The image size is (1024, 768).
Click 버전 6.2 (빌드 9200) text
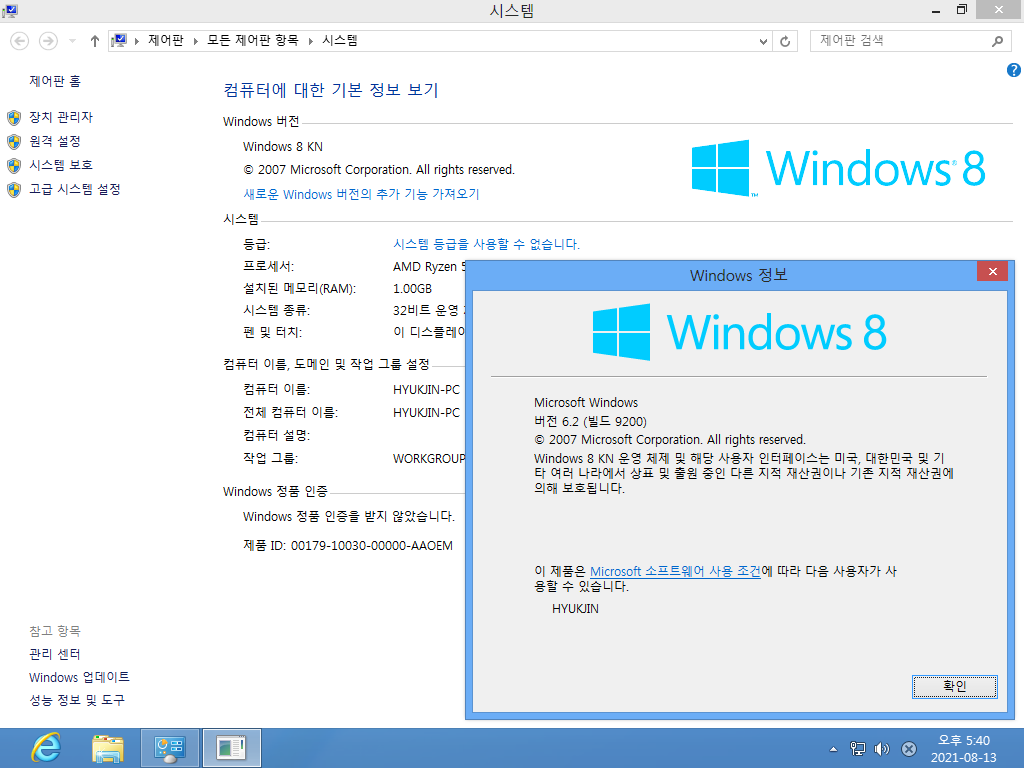pos(590,421)
